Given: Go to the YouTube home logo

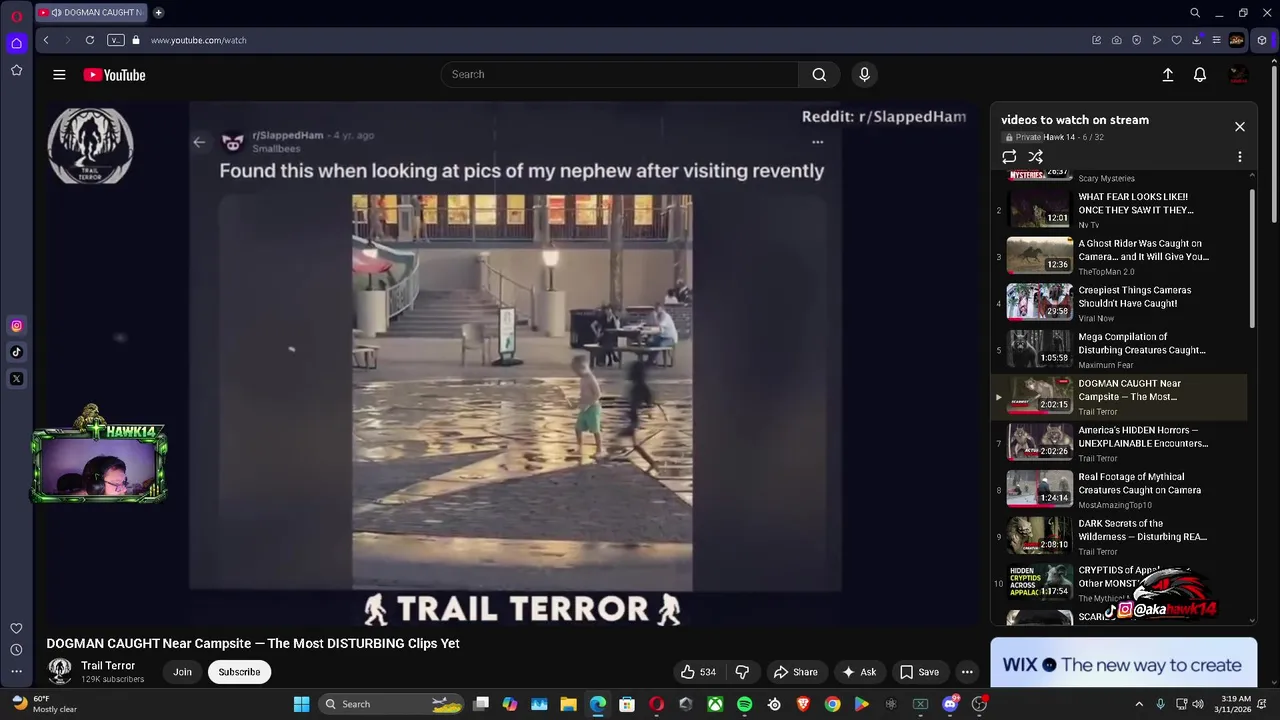Looking at the screenshot, I should 114,75.
